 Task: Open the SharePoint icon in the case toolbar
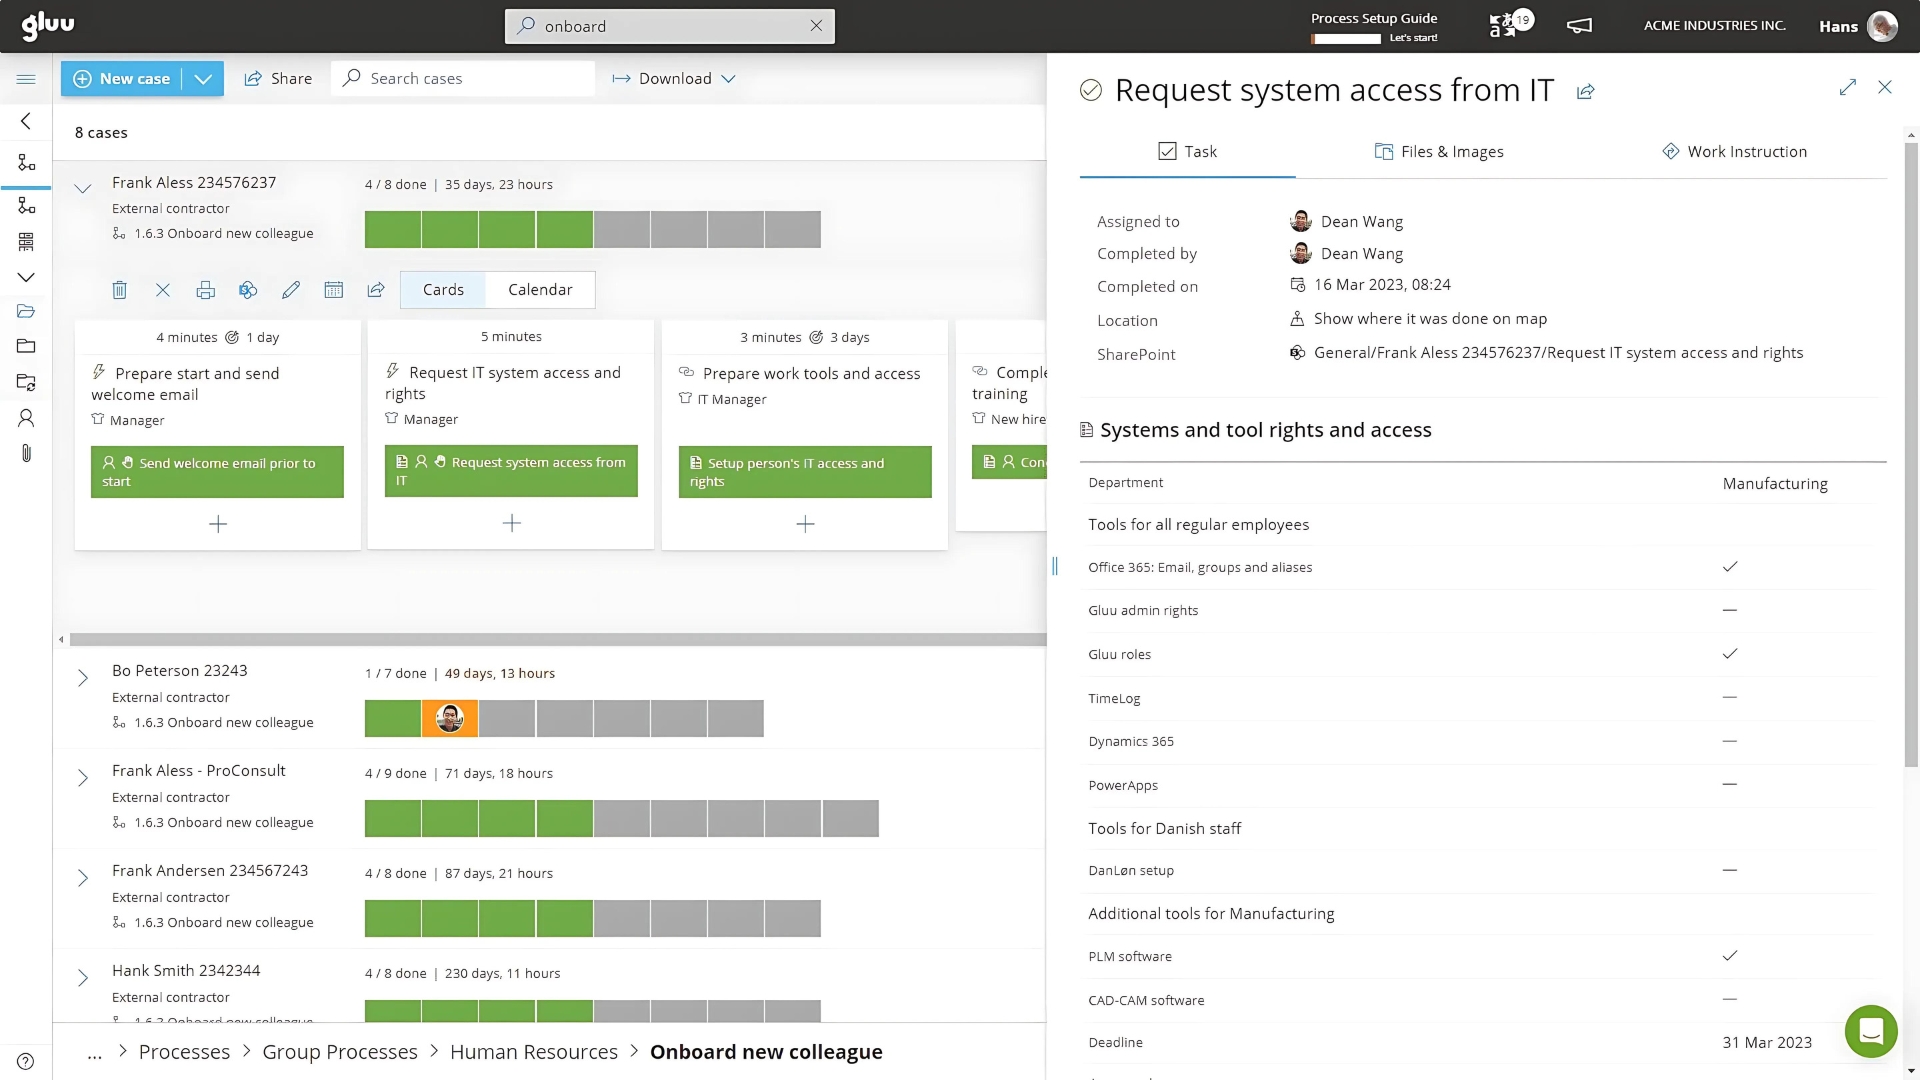point(248,290)
